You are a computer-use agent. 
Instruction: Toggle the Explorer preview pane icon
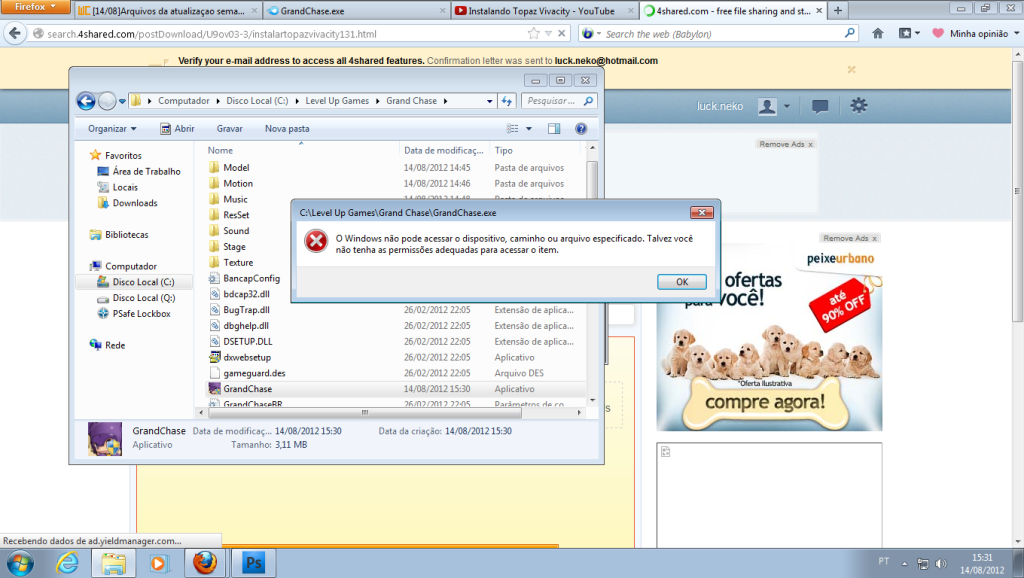pyautogui.click(x=554, y=129)
